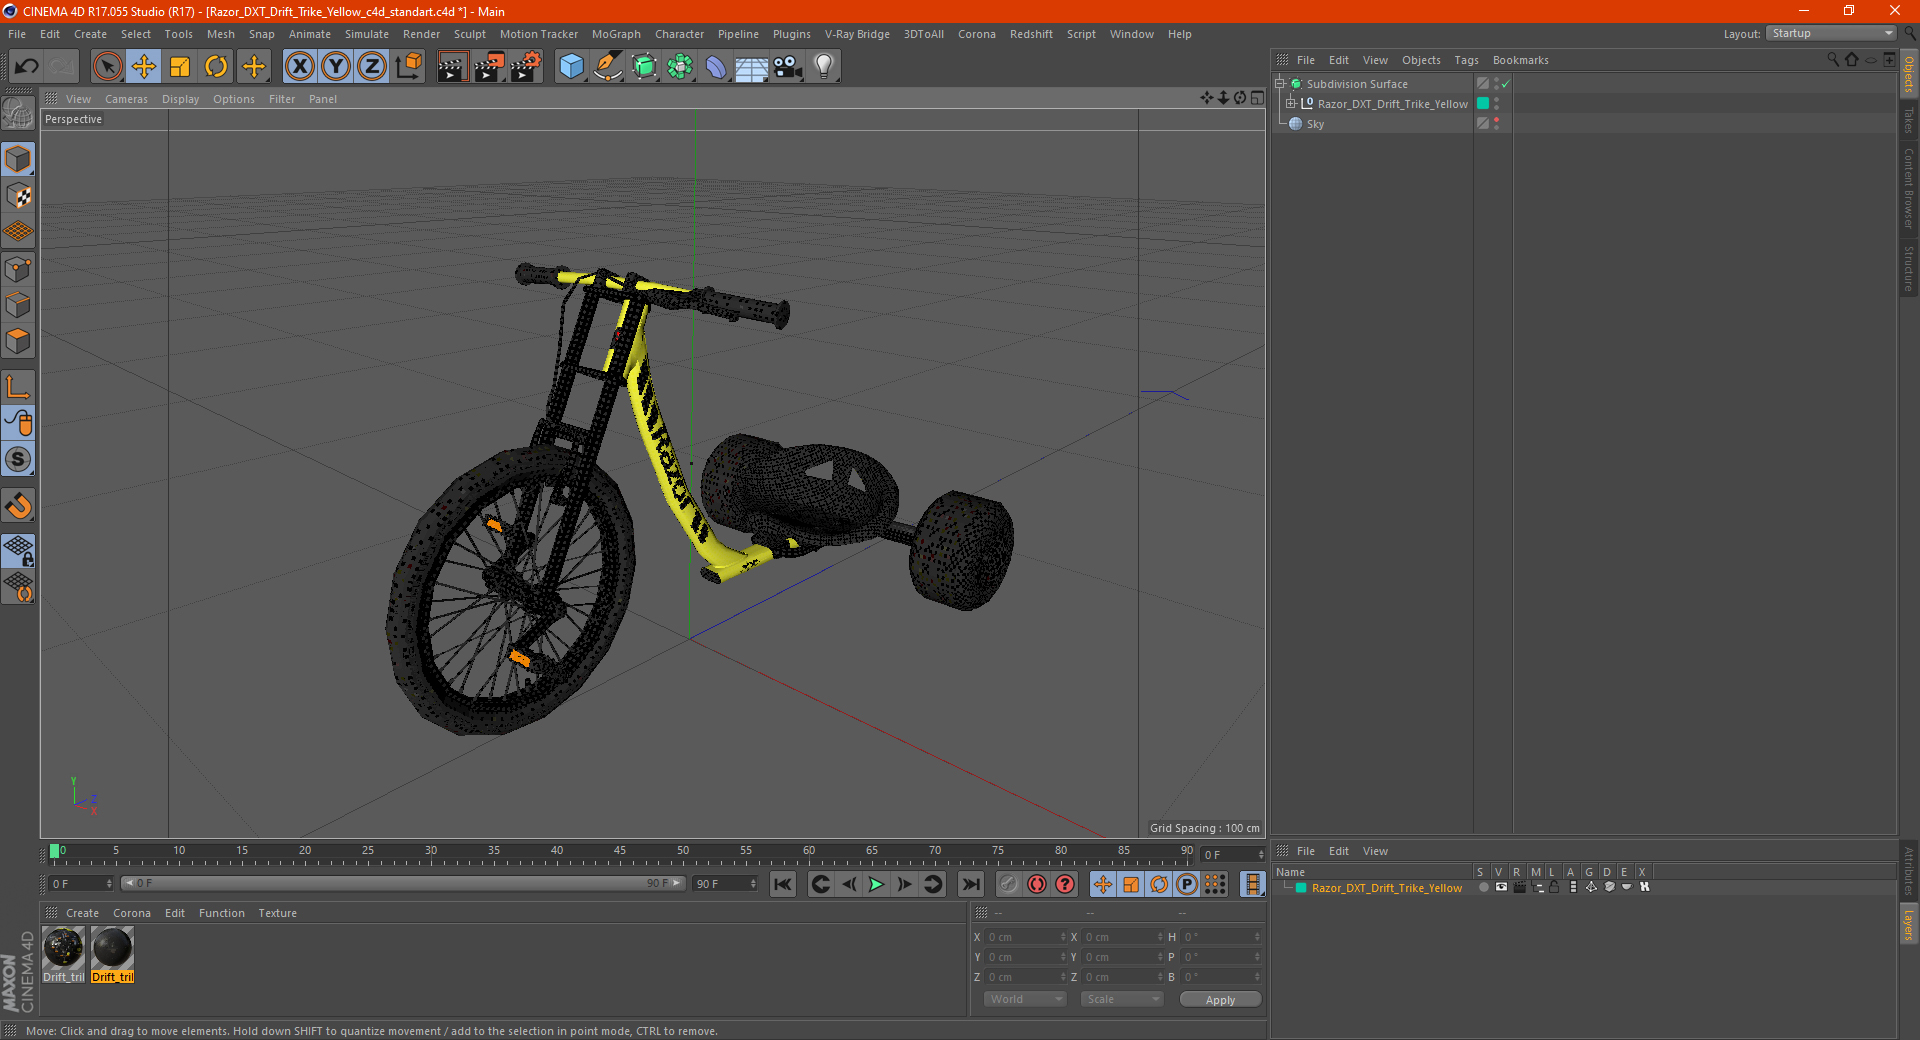Image resolution: width=1920 pixels, height=1040 pixels.
Task: Open the Array modeling objects icon
Action: click(x=680, y=67)
